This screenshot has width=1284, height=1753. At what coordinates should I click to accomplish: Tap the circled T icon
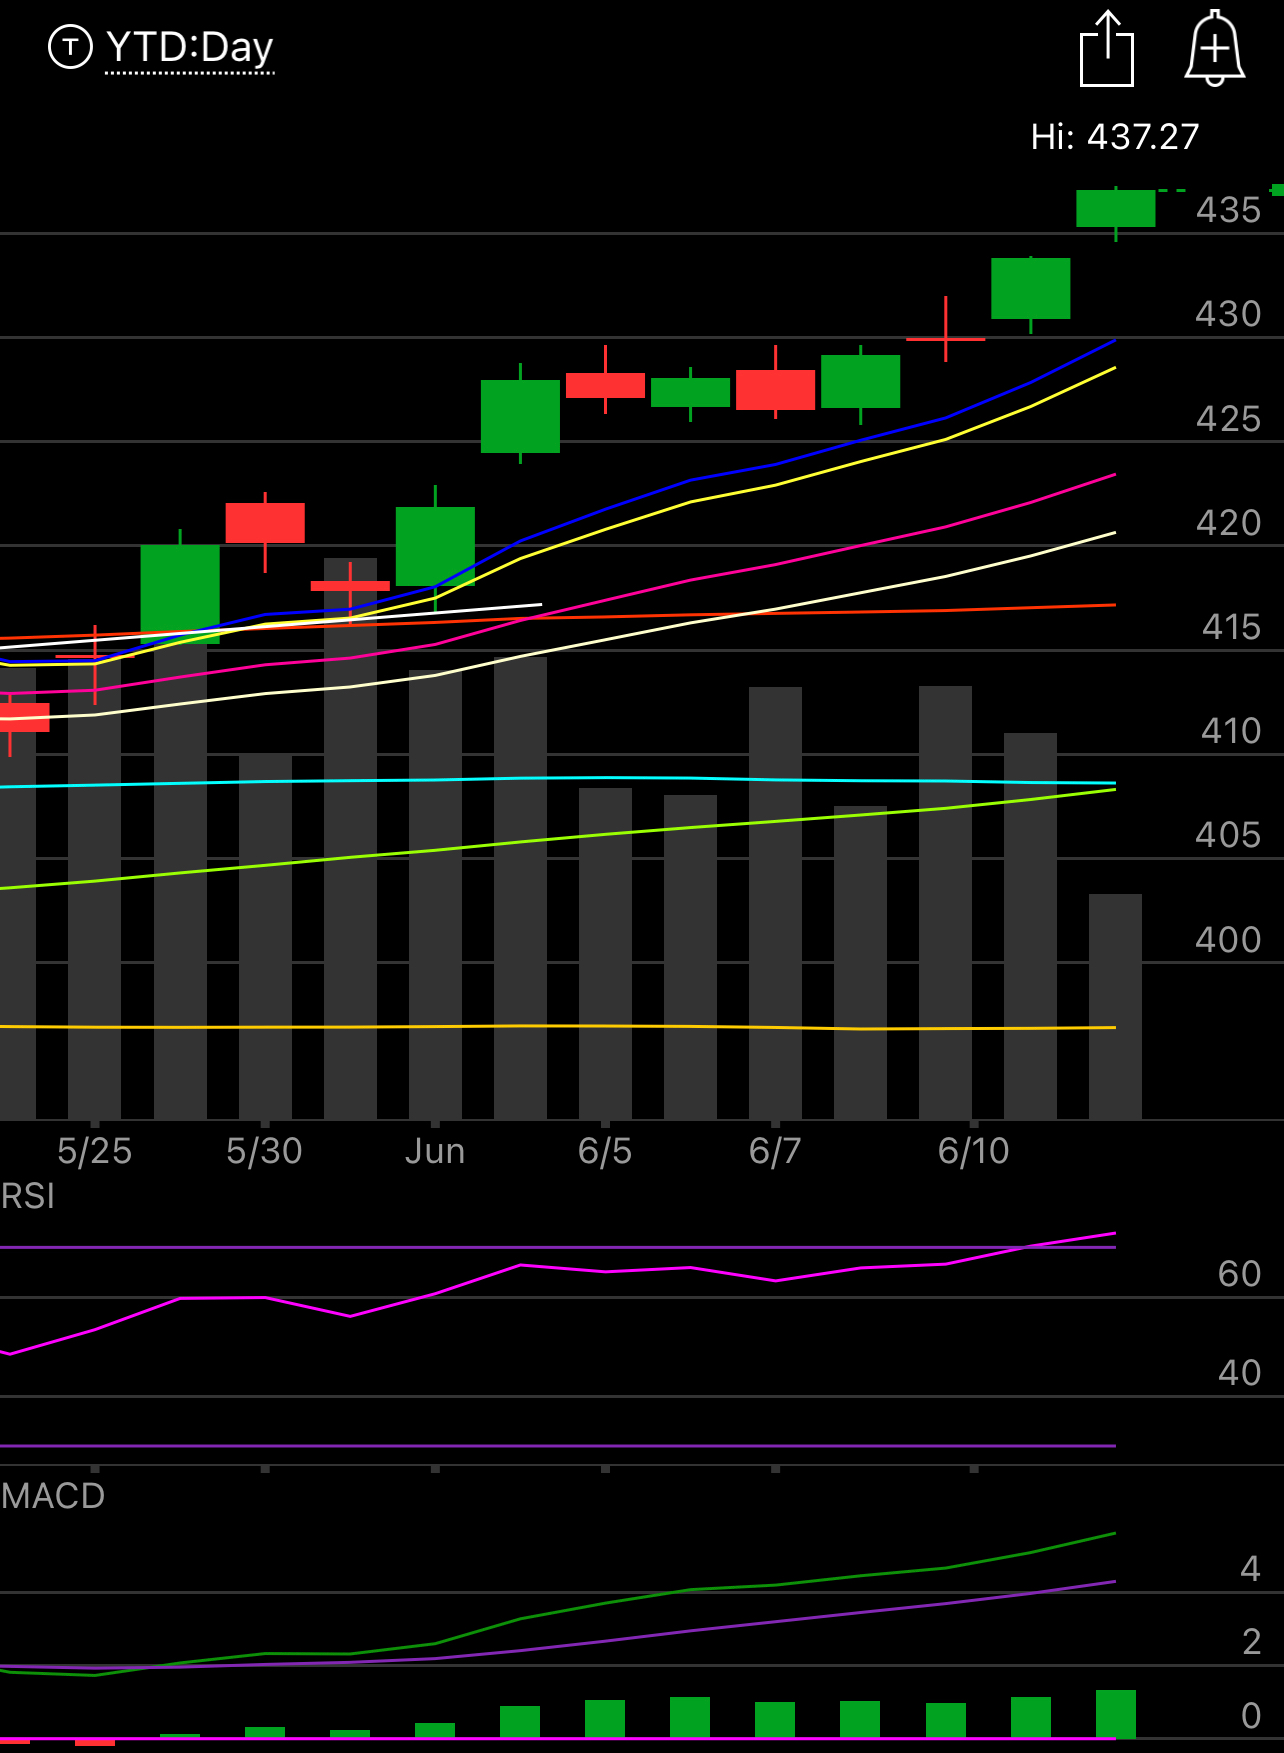pos(70,47)
